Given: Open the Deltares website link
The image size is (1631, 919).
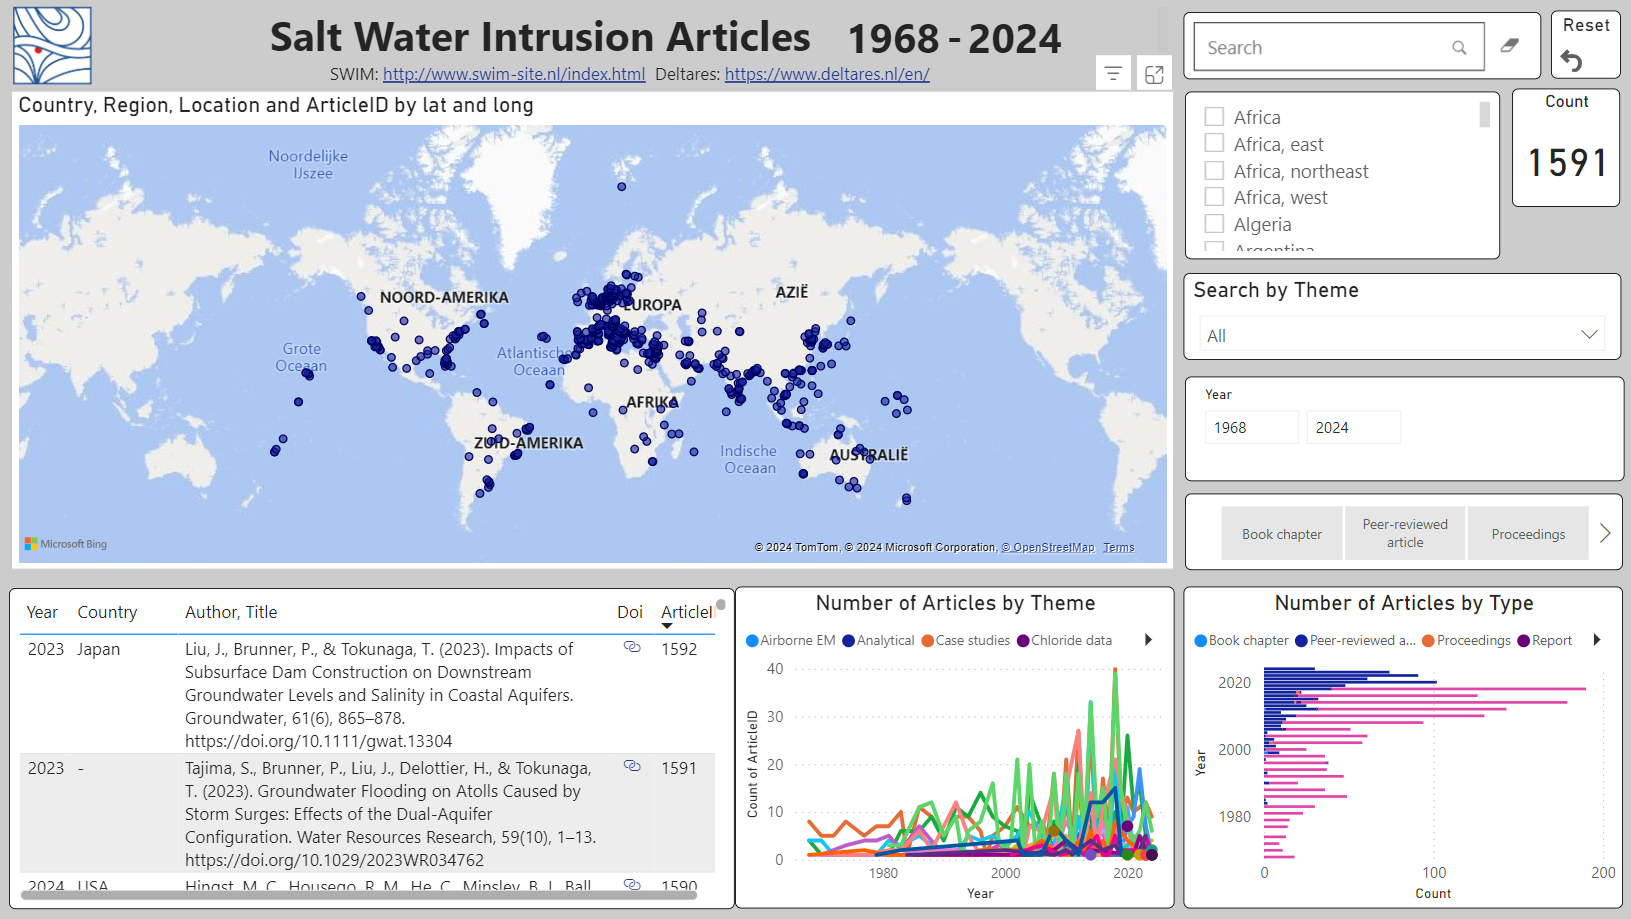Looking at the screenshot, I should point(827,74).
